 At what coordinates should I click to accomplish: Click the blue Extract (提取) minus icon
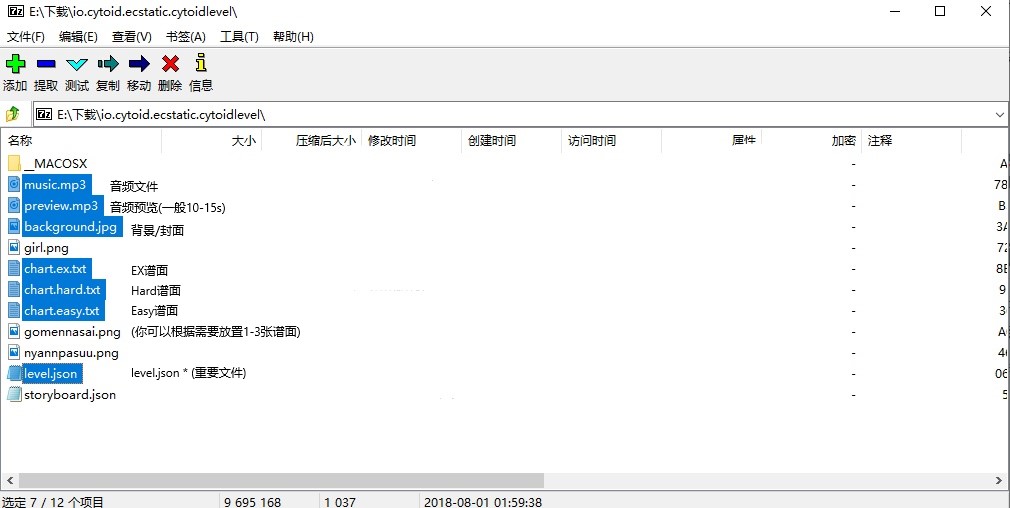click(x=46, y=65)
